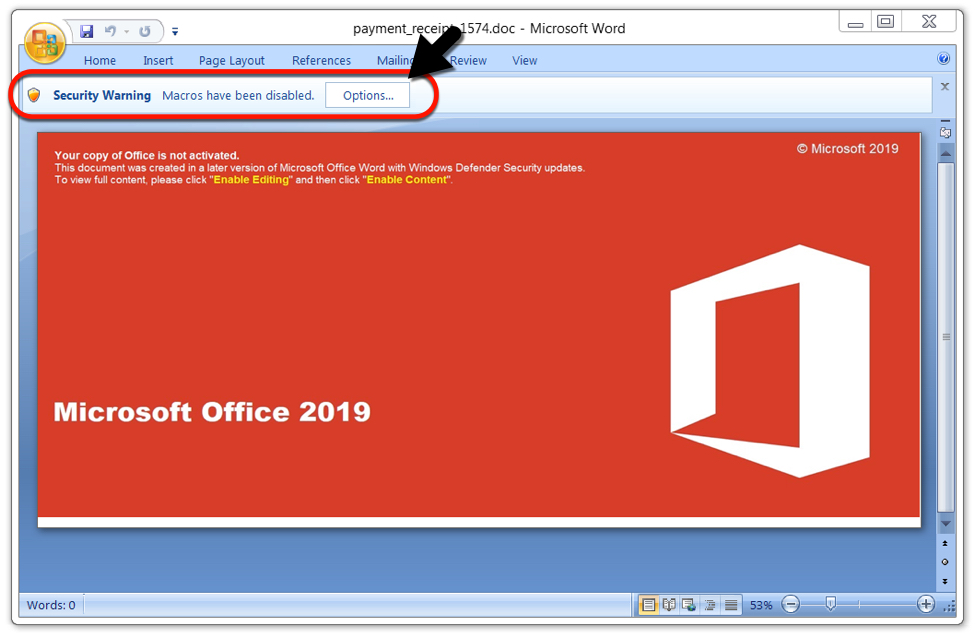The height and width of the screenshot is (638, 975).
Task: Click the Words: 0 status indicator
Action: pyautogui.click(x=51, y=605)
